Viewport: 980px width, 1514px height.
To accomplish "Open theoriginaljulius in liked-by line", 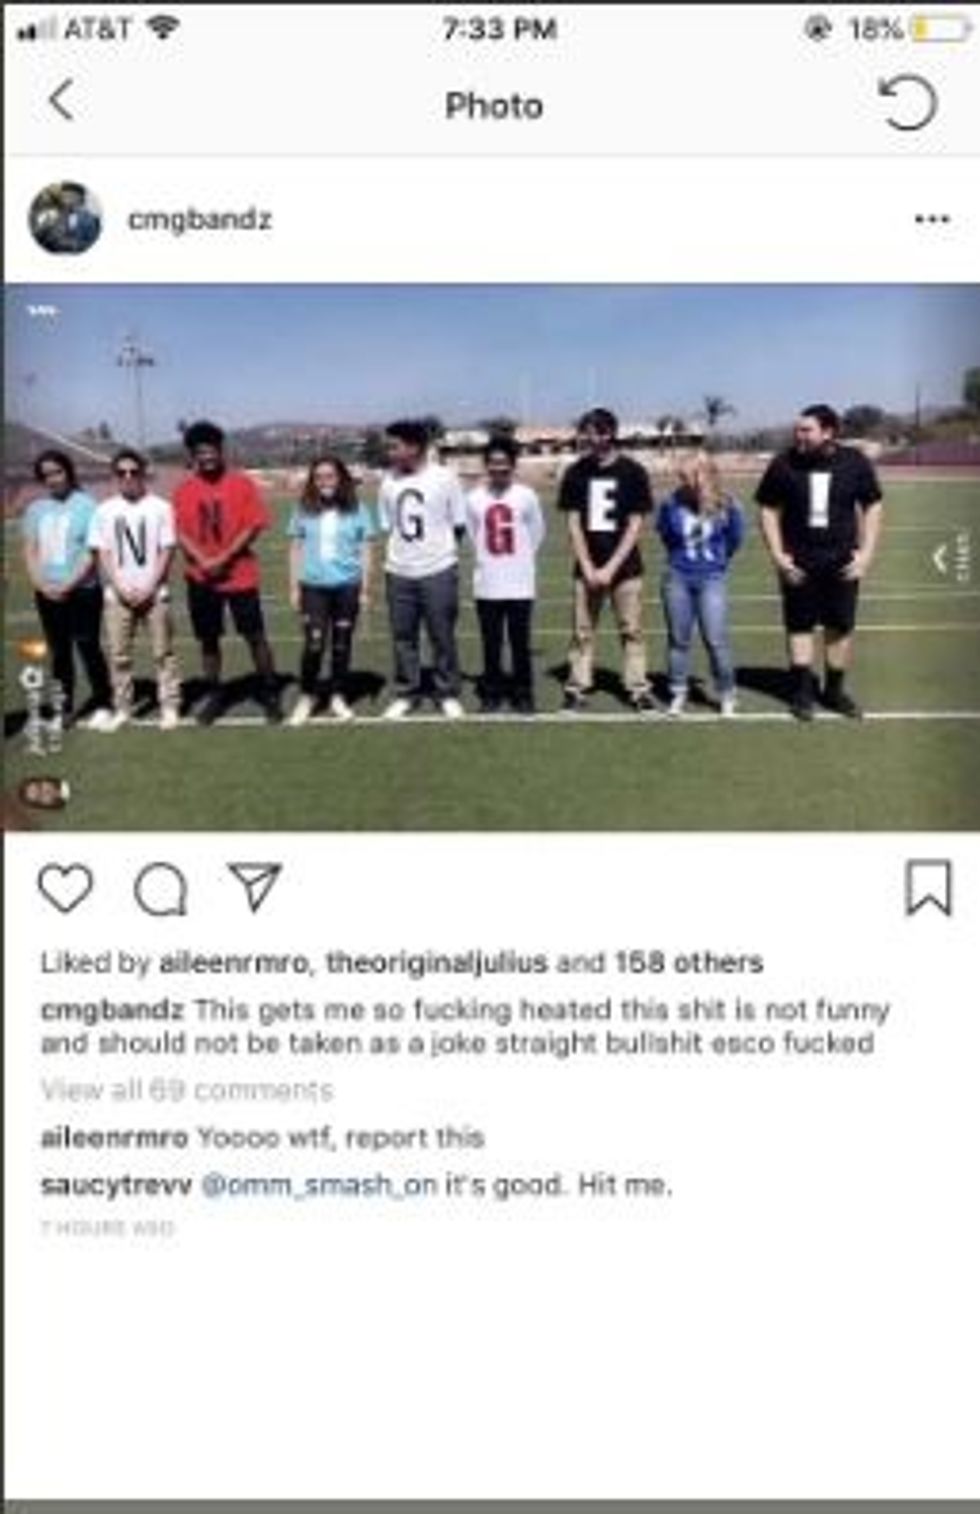I will point(437,963).
